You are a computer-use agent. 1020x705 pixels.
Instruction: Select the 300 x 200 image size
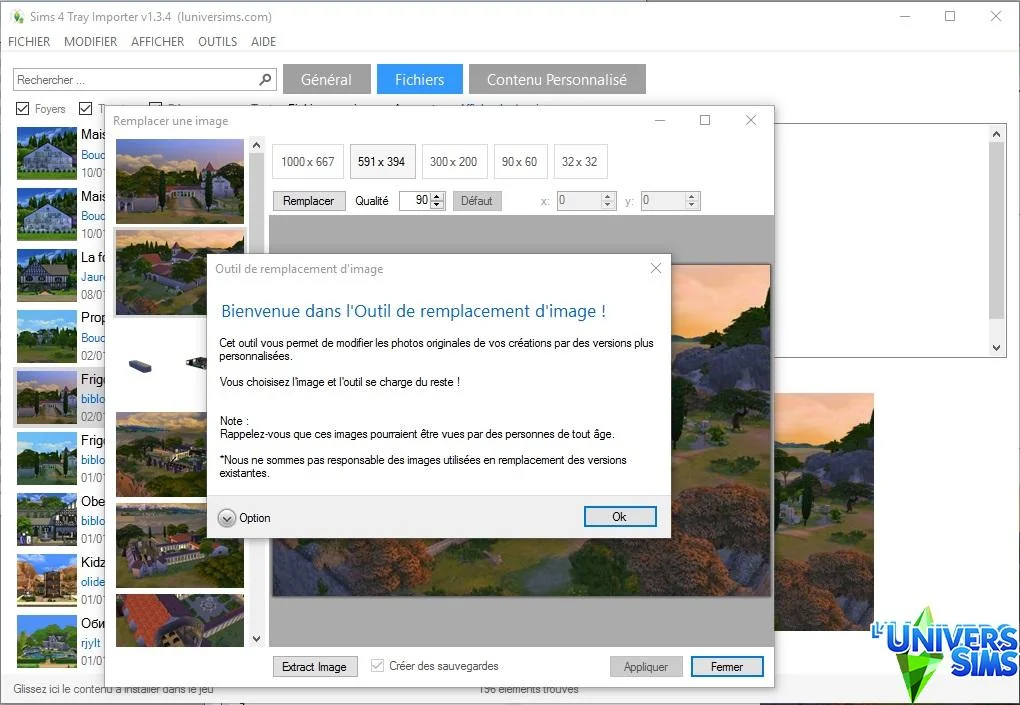point(454,161)
